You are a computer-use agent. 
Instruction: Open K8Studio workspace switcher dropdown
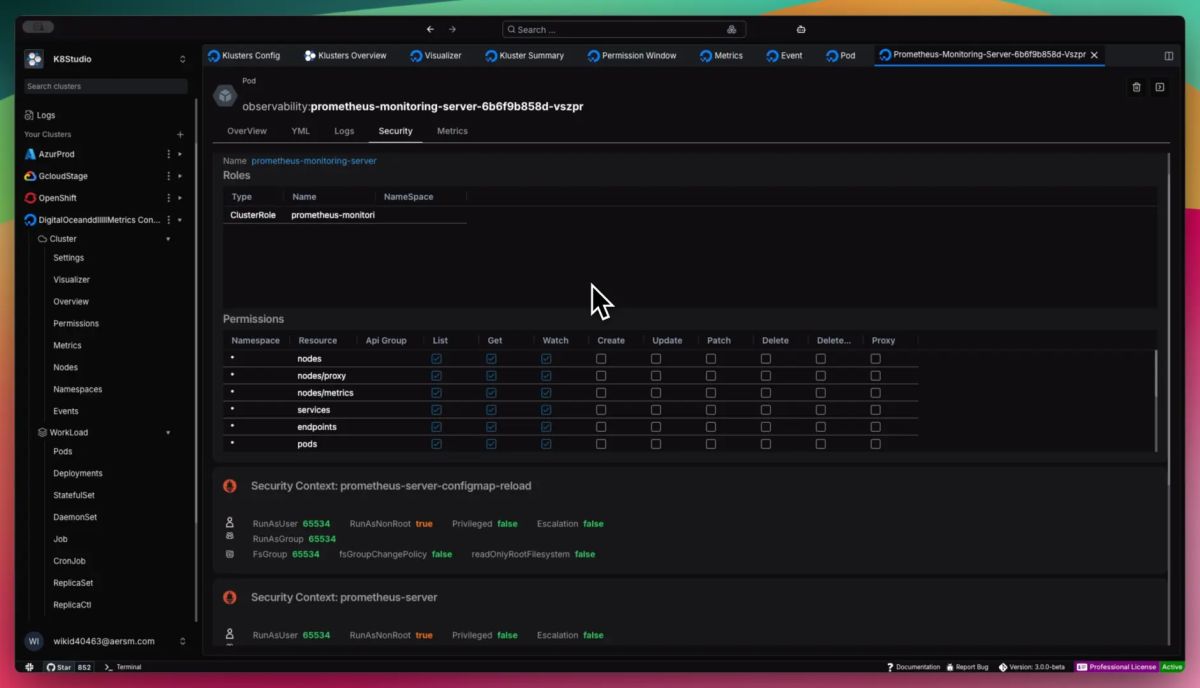182,59
